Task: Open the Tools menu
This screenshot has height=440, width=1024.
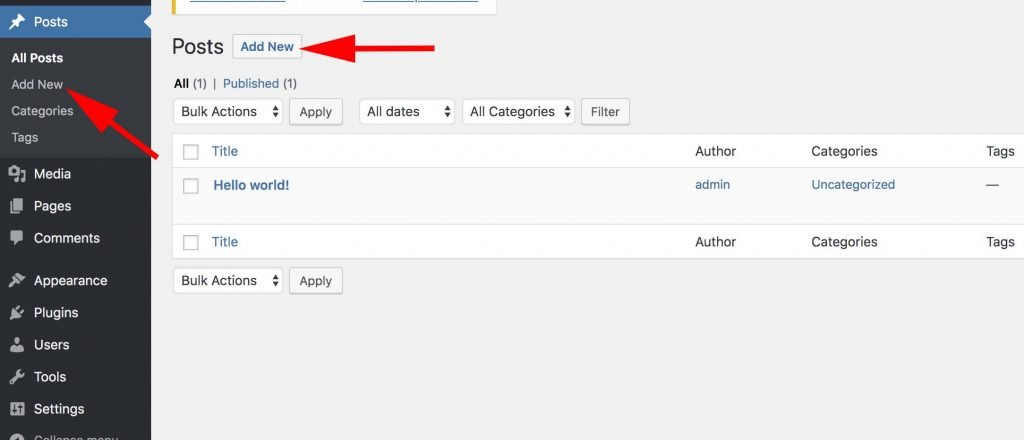Action: tap(50, 377)
